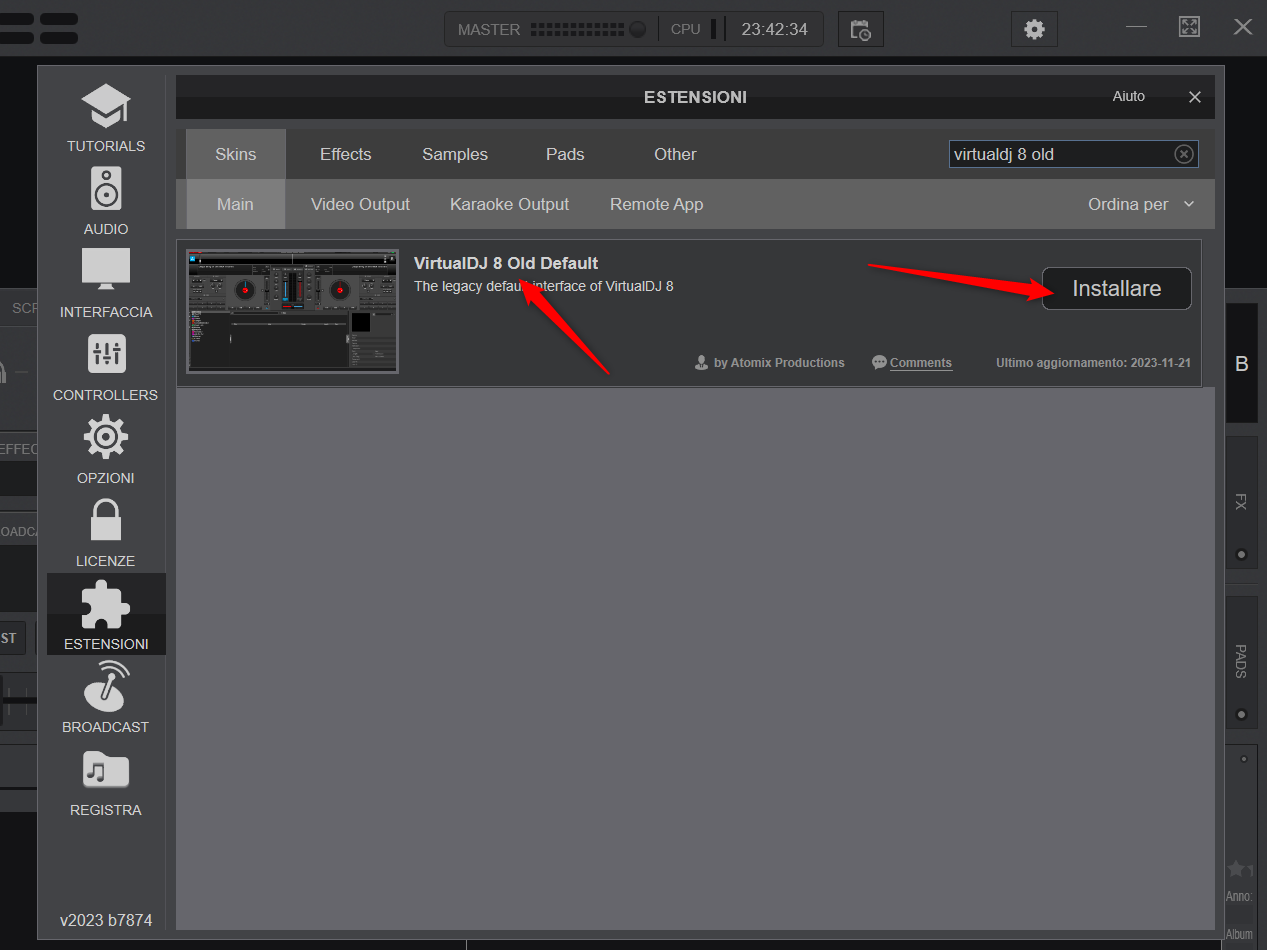Viewport: 1267px width, 950px height.
Task: Open the Tutorials section in sidebar
Action: pyautogui.click(x=106, y=118)
